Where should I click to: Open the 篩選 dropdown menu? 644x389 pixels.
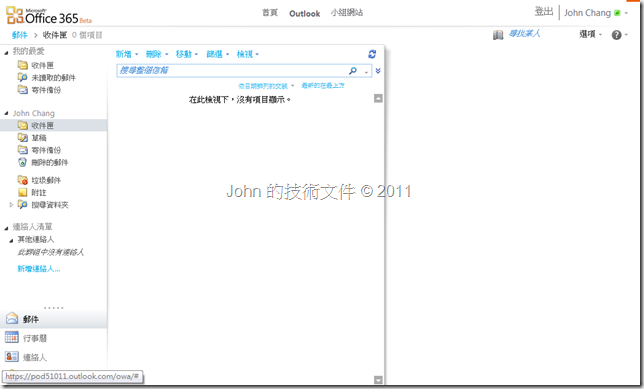pyautogui.click(x=218, y=54)
